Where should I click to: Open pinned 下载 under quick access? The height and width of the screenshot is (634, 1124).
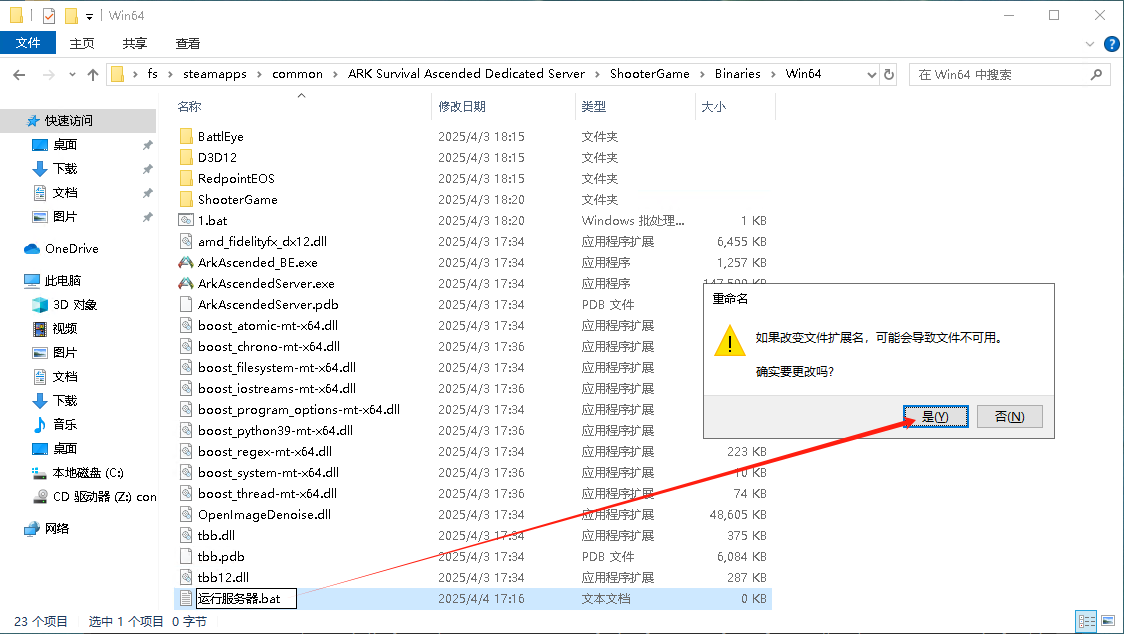click(65, 169)
